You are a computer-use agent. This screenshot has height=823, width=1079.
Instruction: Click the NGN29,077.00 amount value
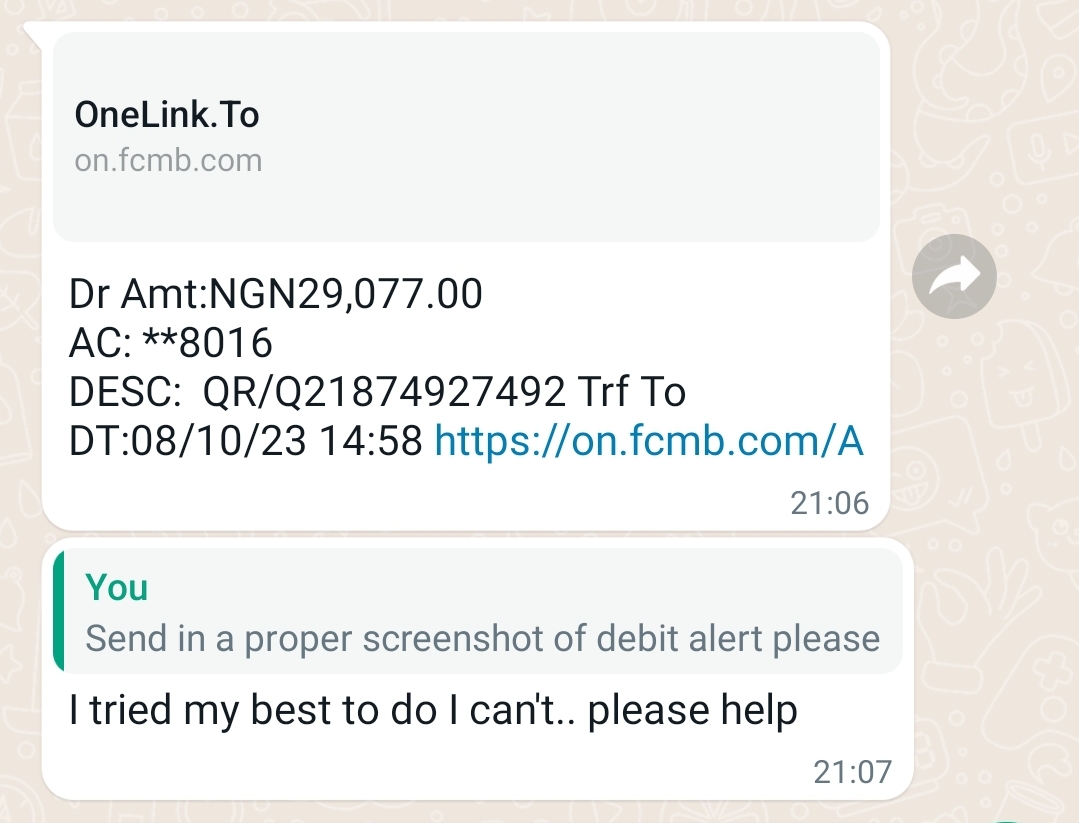coord(348,294)
